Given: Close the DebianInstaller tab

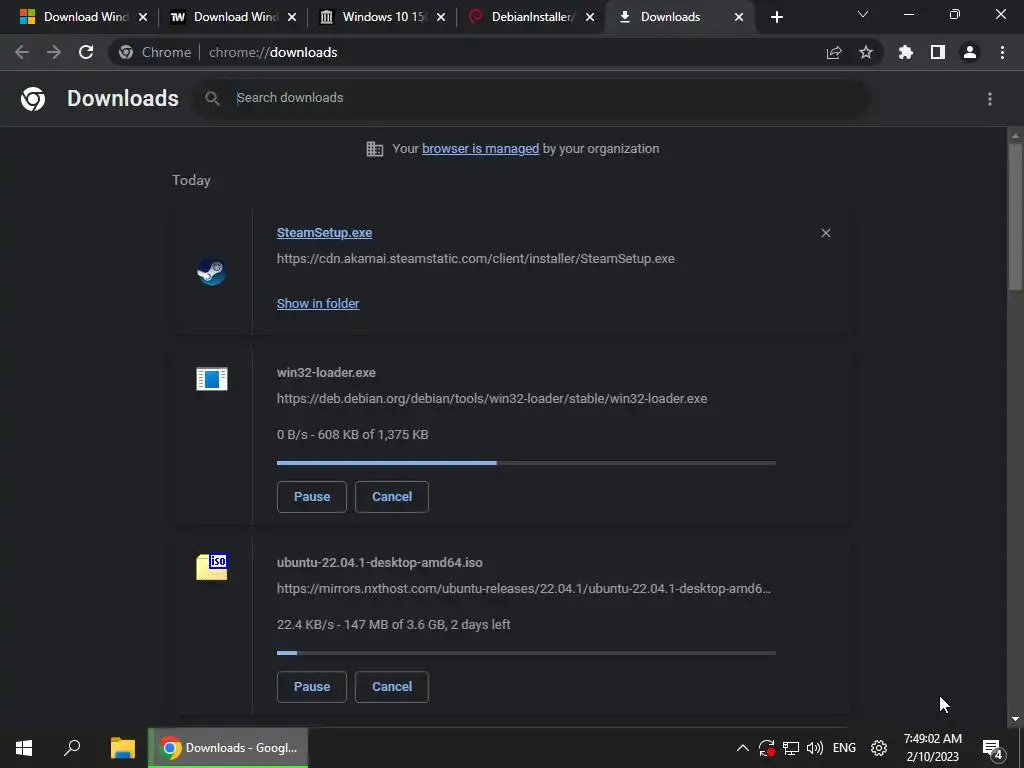Looking at the screenshot, I should [x=590, y=17].
